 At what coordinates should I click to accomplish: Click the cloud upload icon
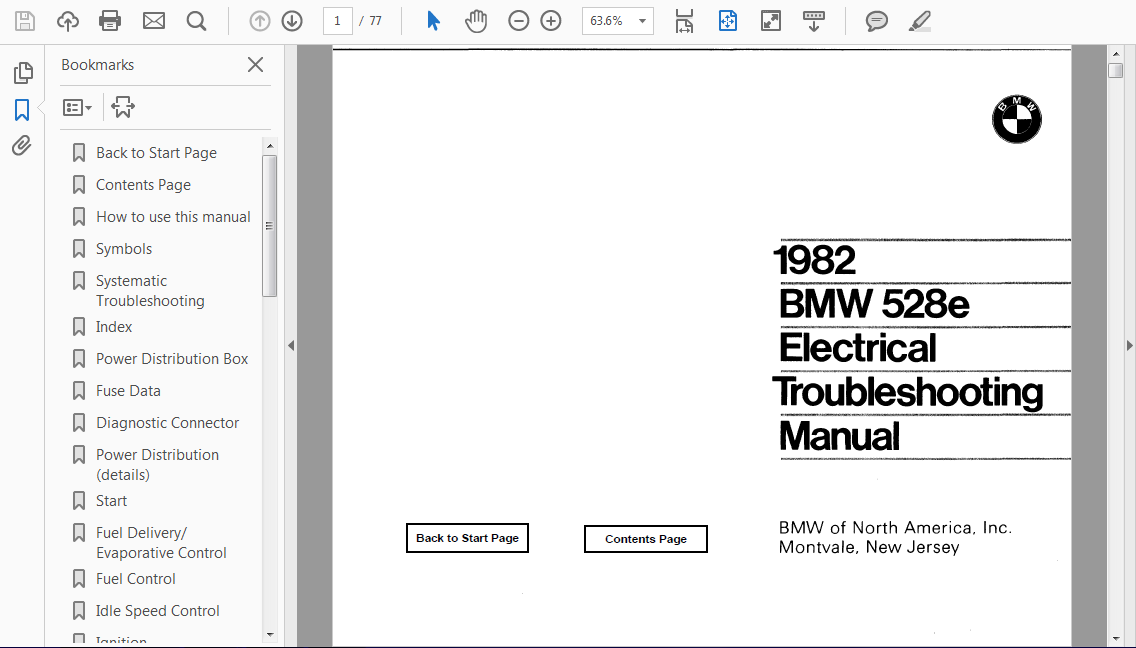67,21
